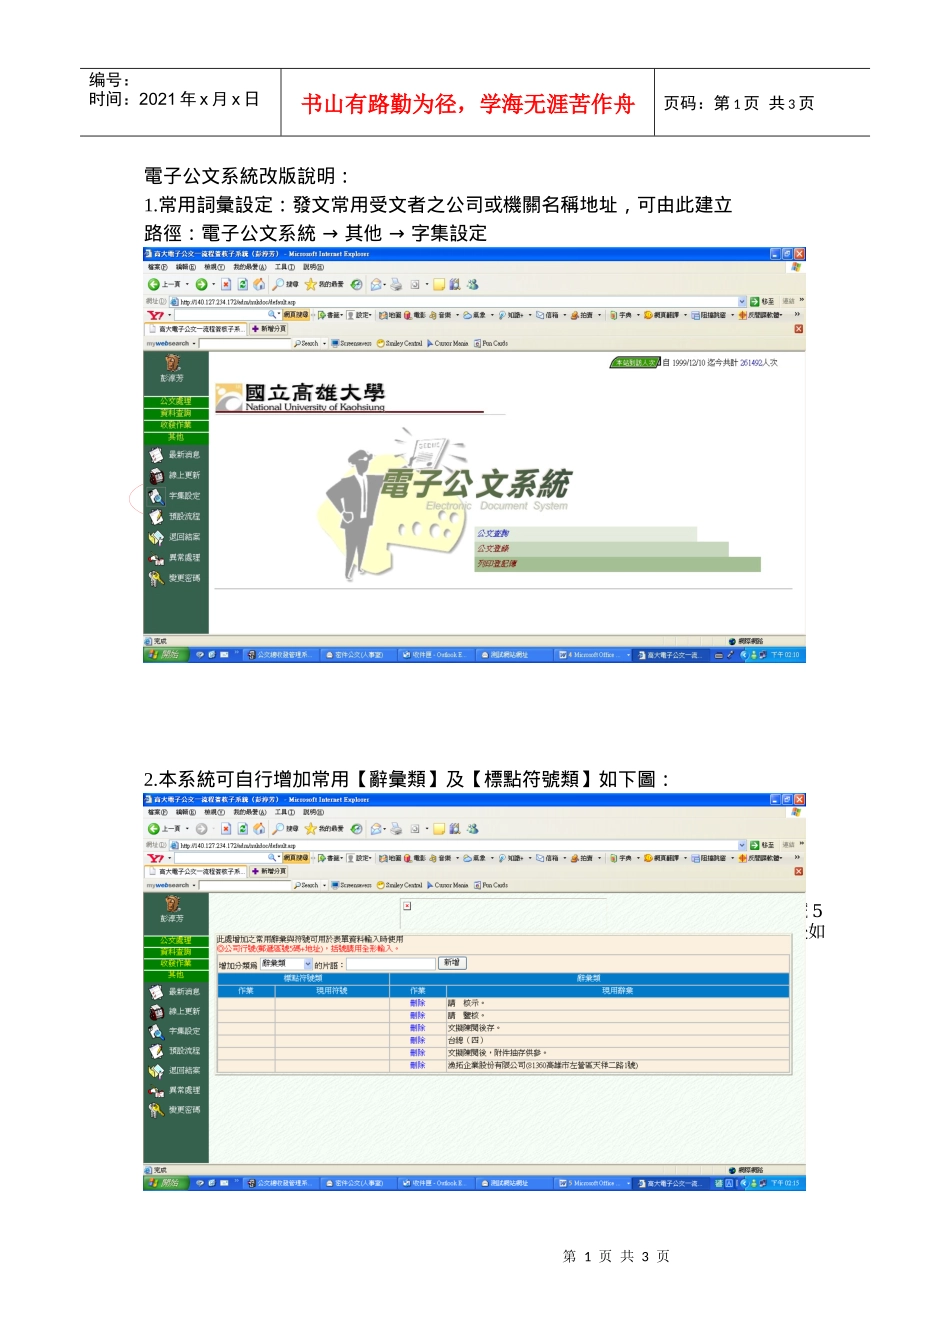Click 預設流程 sidebar icon in second screenshot
The height and width of the screenshot is (1344, 950).
click(156, 1051)
